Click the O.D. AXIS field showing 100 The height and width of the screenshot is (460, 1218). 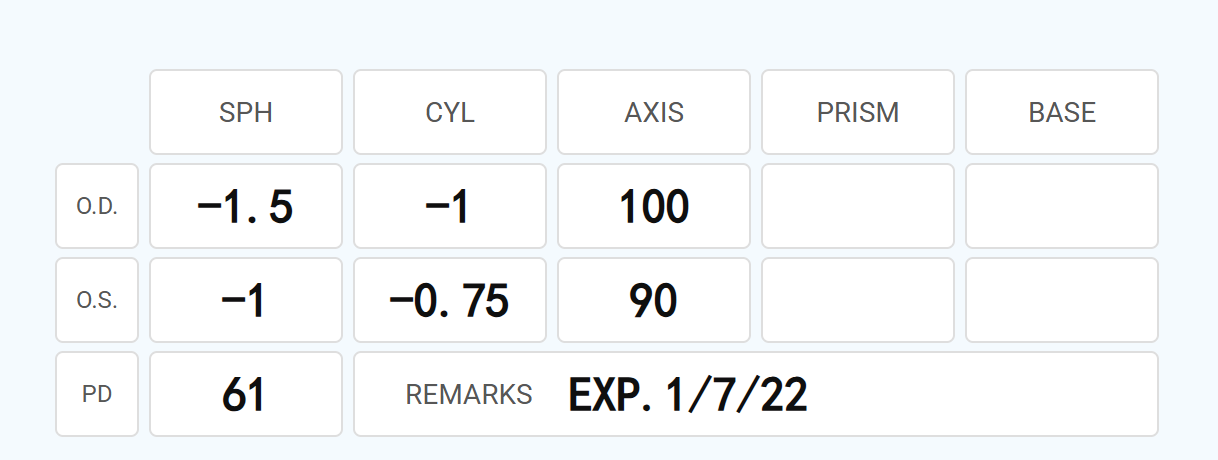click(654, 206)
